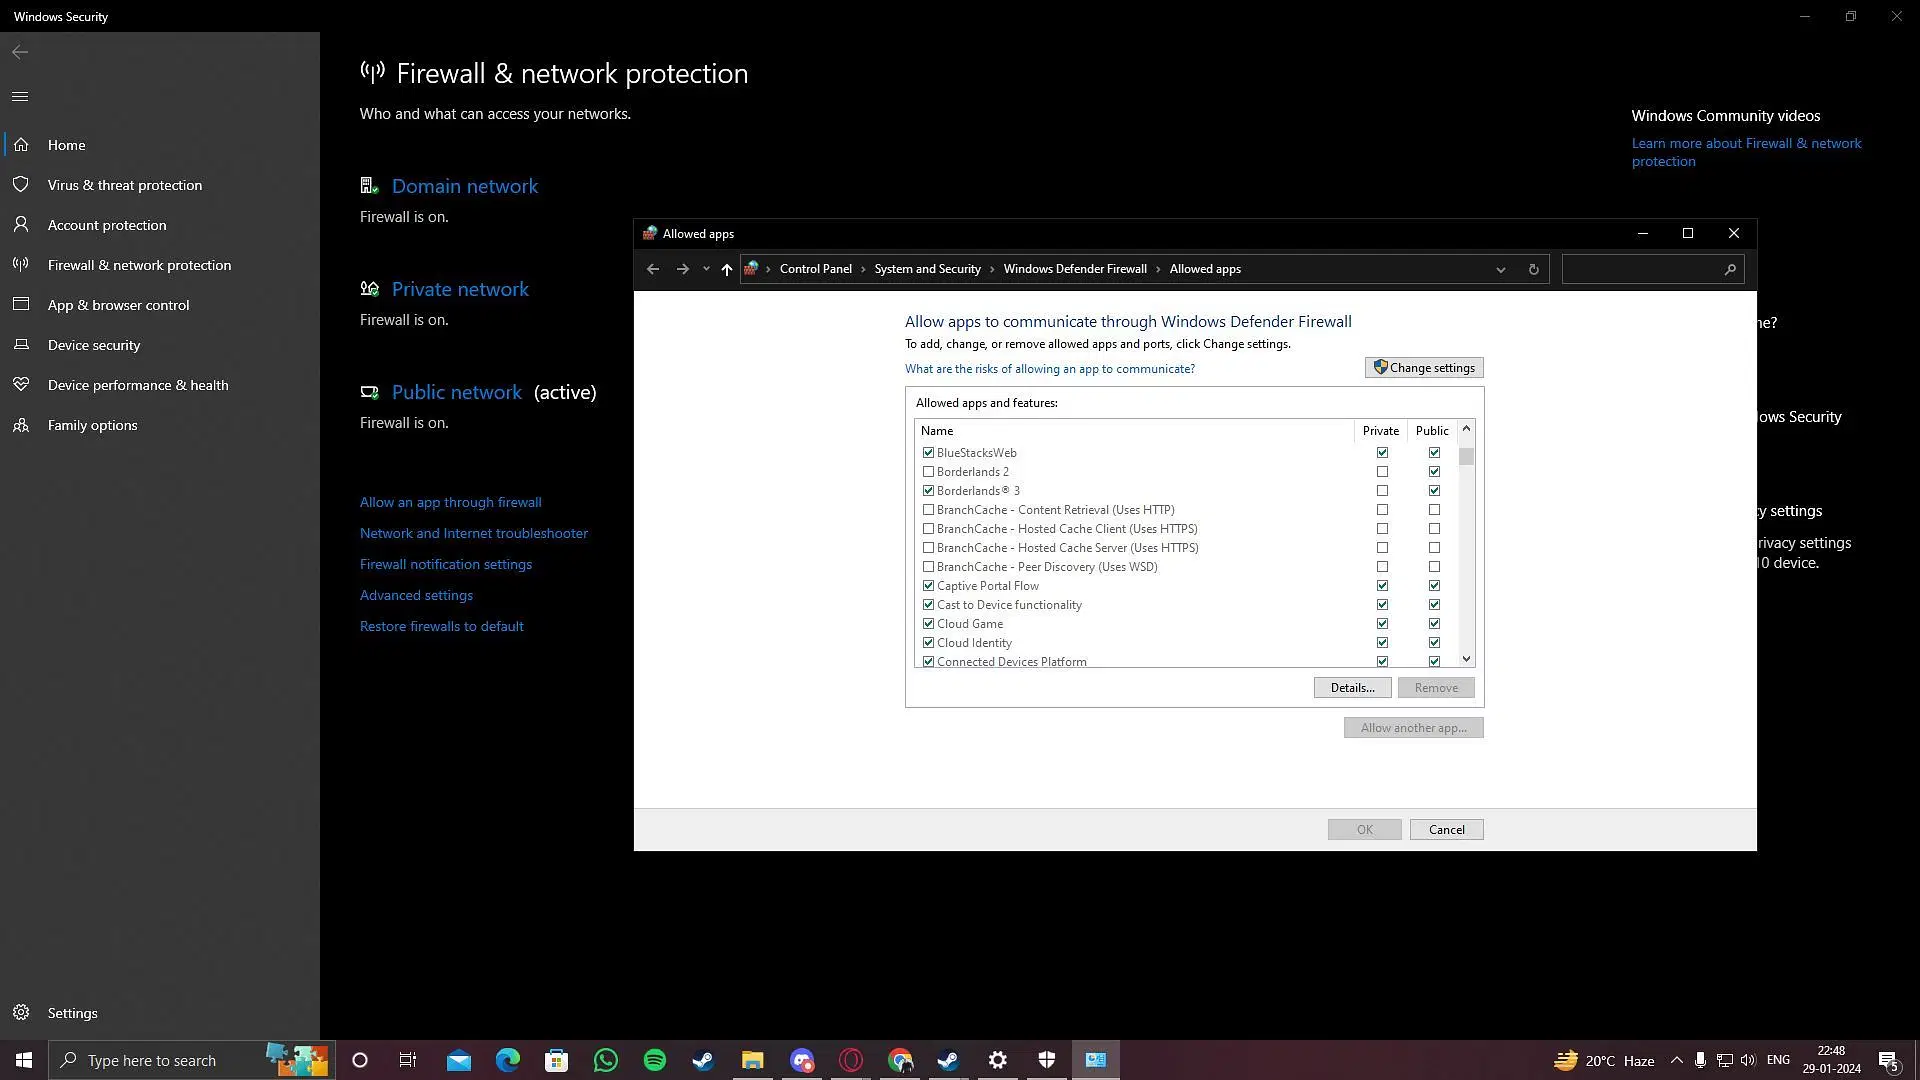Open Firewall notification settings
This screenshot has height=1080, width=1920.
[446, 564]
